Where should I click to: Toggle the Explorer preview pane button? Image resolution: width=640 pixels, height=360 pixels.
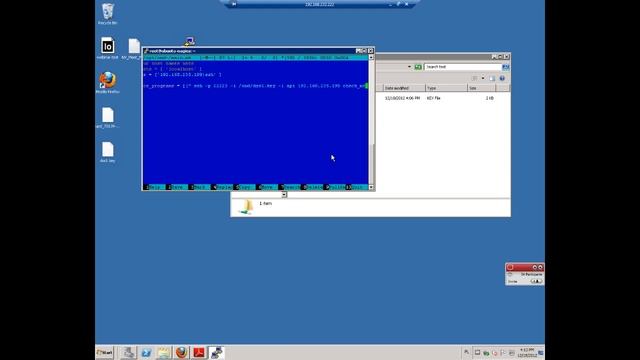click(492, 78)
